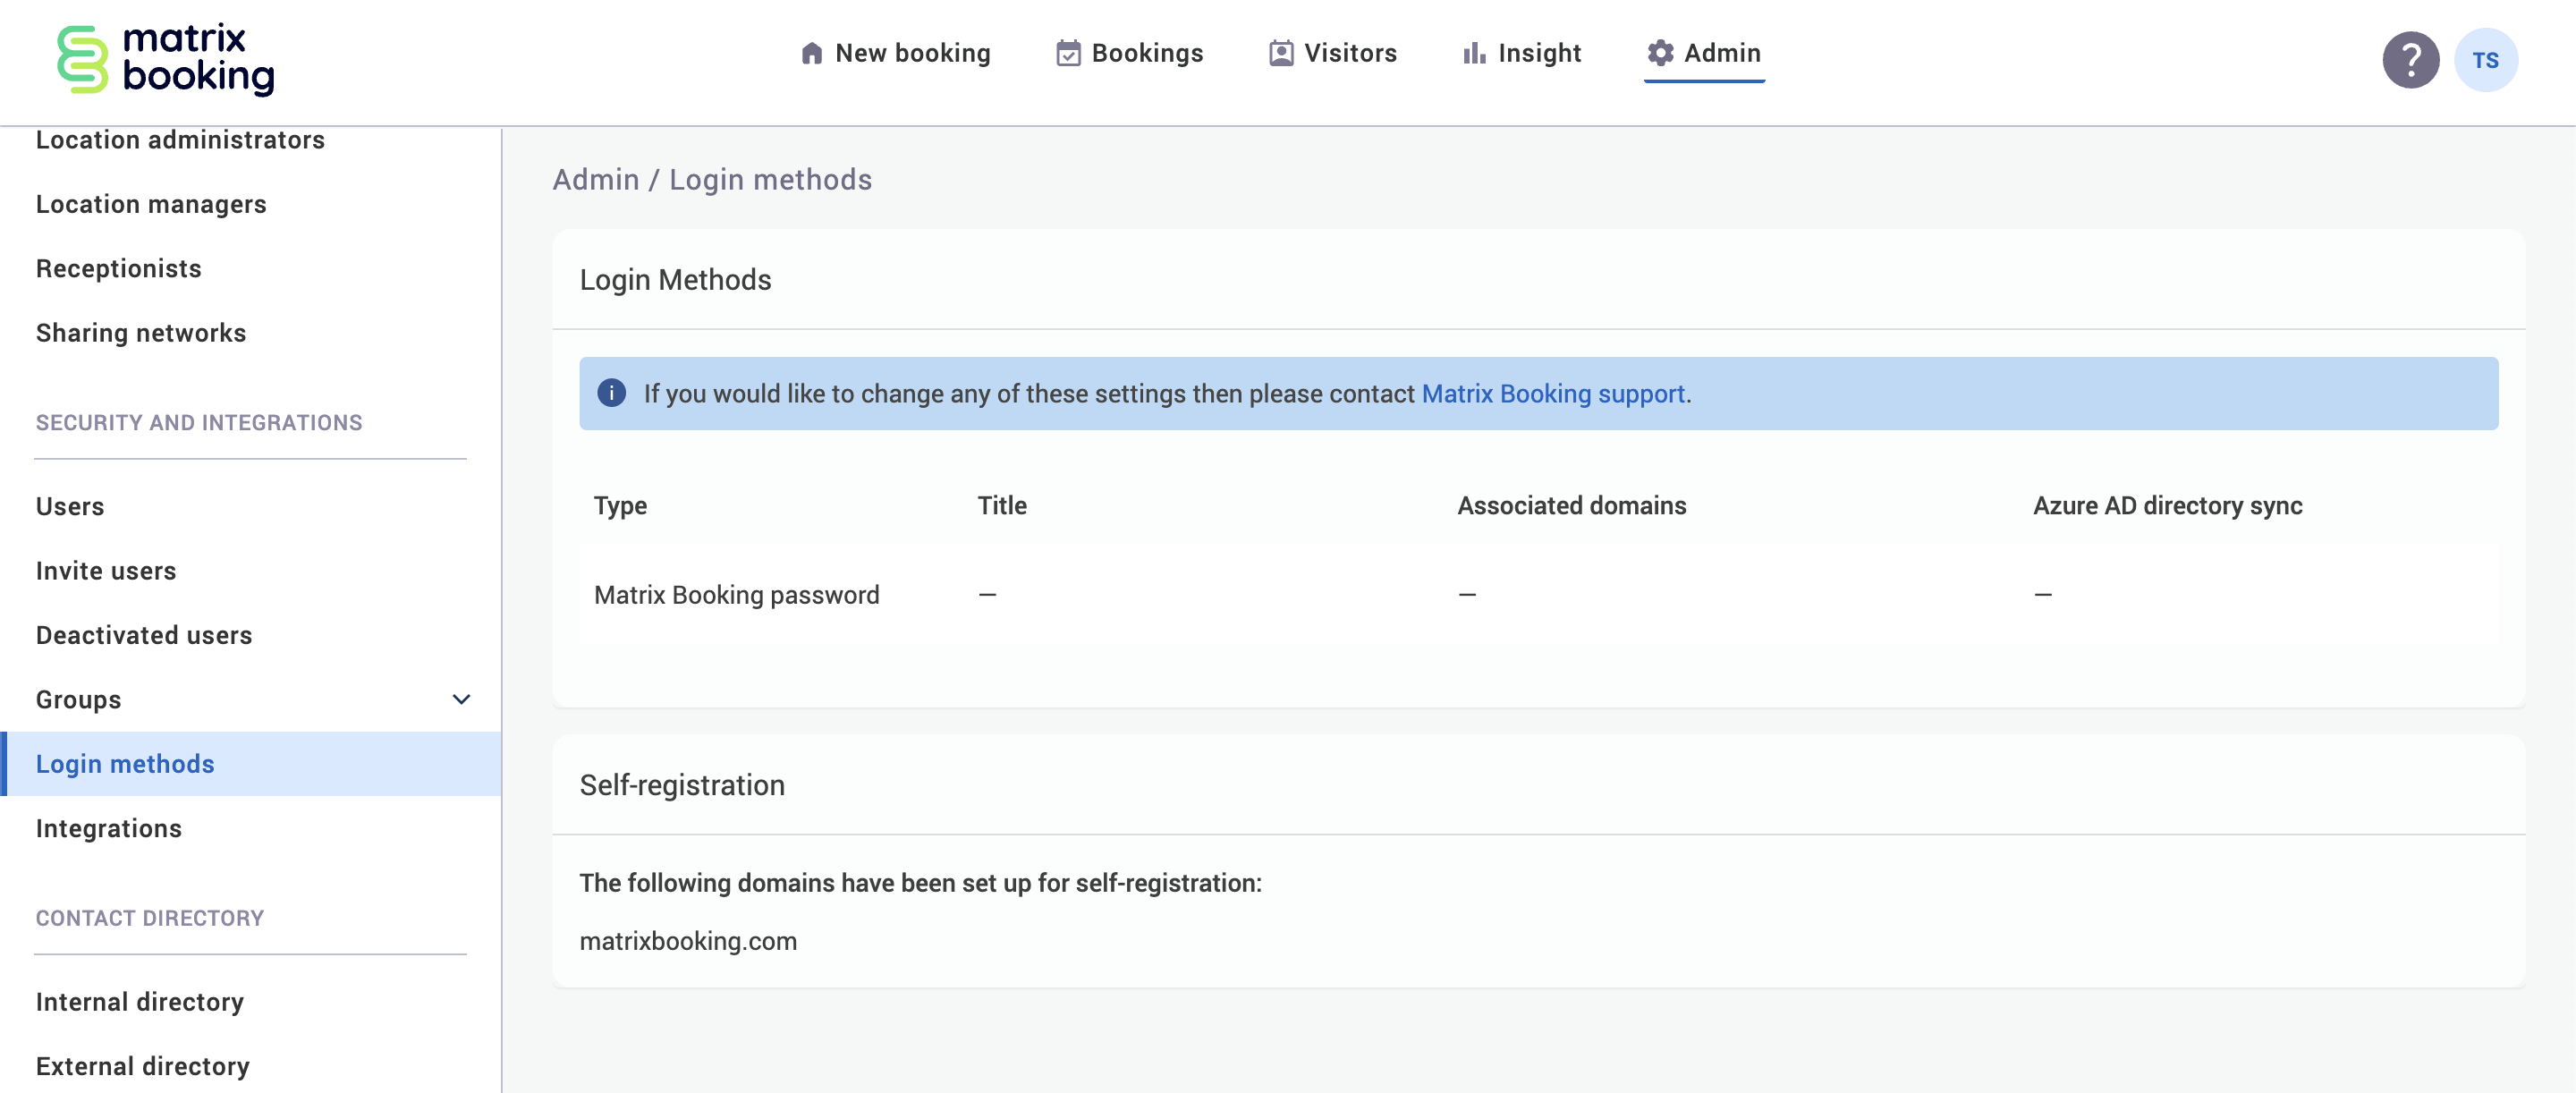Go to Sharing networks
This screenshot has width=2576, height=1093.
[140, 332]
